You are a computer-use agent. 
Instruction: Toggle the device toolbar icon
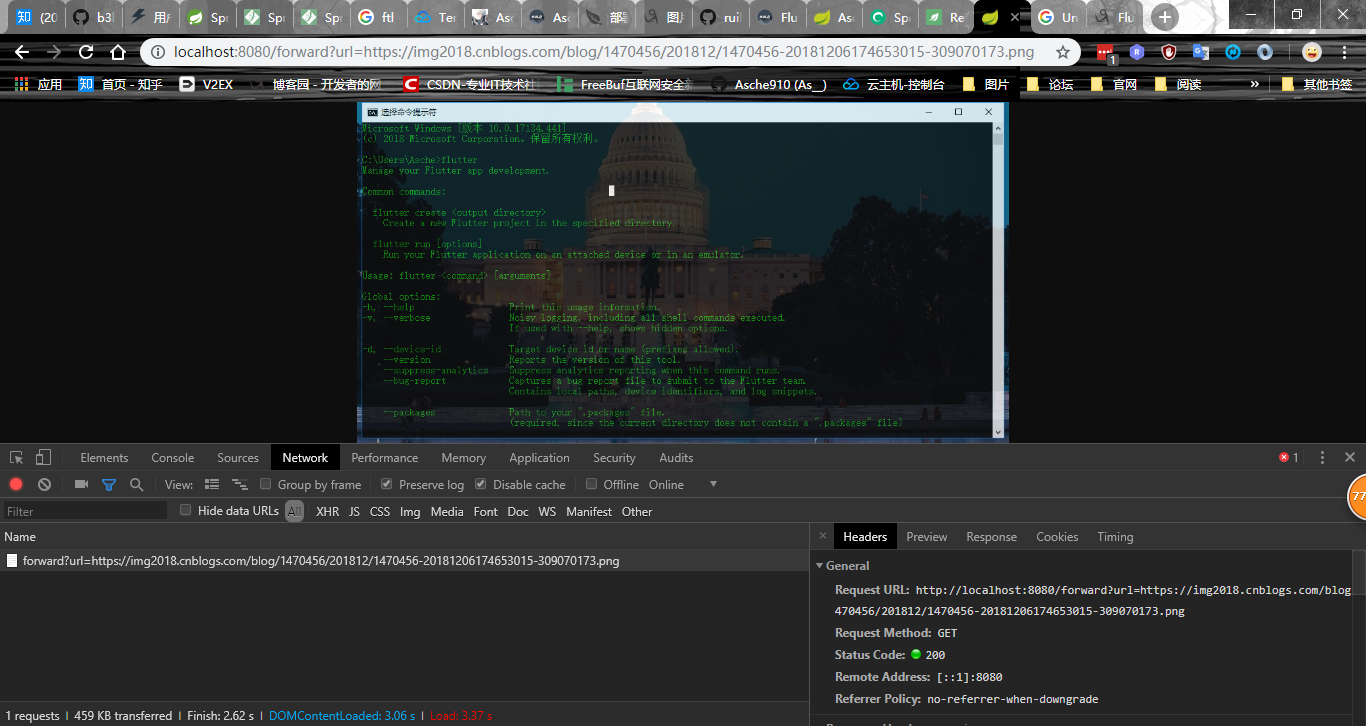(43, 457)
